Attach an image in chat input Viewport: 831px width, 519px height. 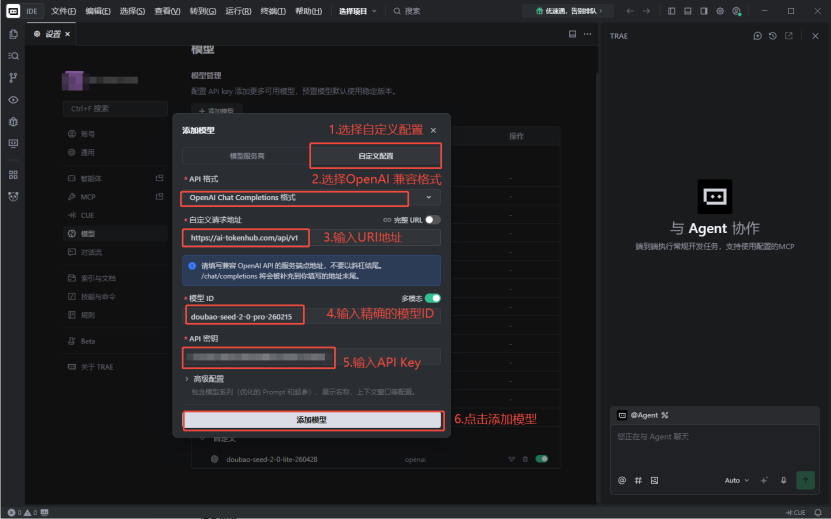coord(655,480)
